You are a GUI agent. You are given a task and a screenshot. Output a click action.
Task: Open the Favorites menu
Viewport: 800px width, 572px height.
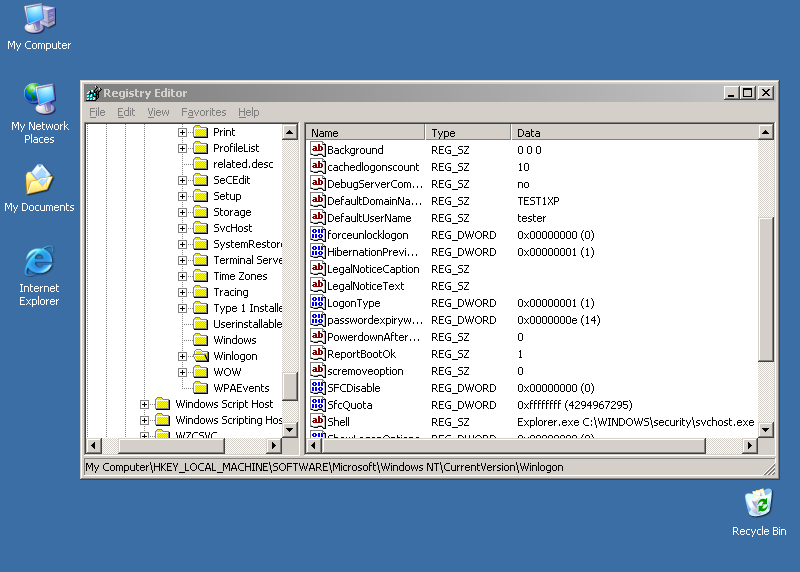203,112
